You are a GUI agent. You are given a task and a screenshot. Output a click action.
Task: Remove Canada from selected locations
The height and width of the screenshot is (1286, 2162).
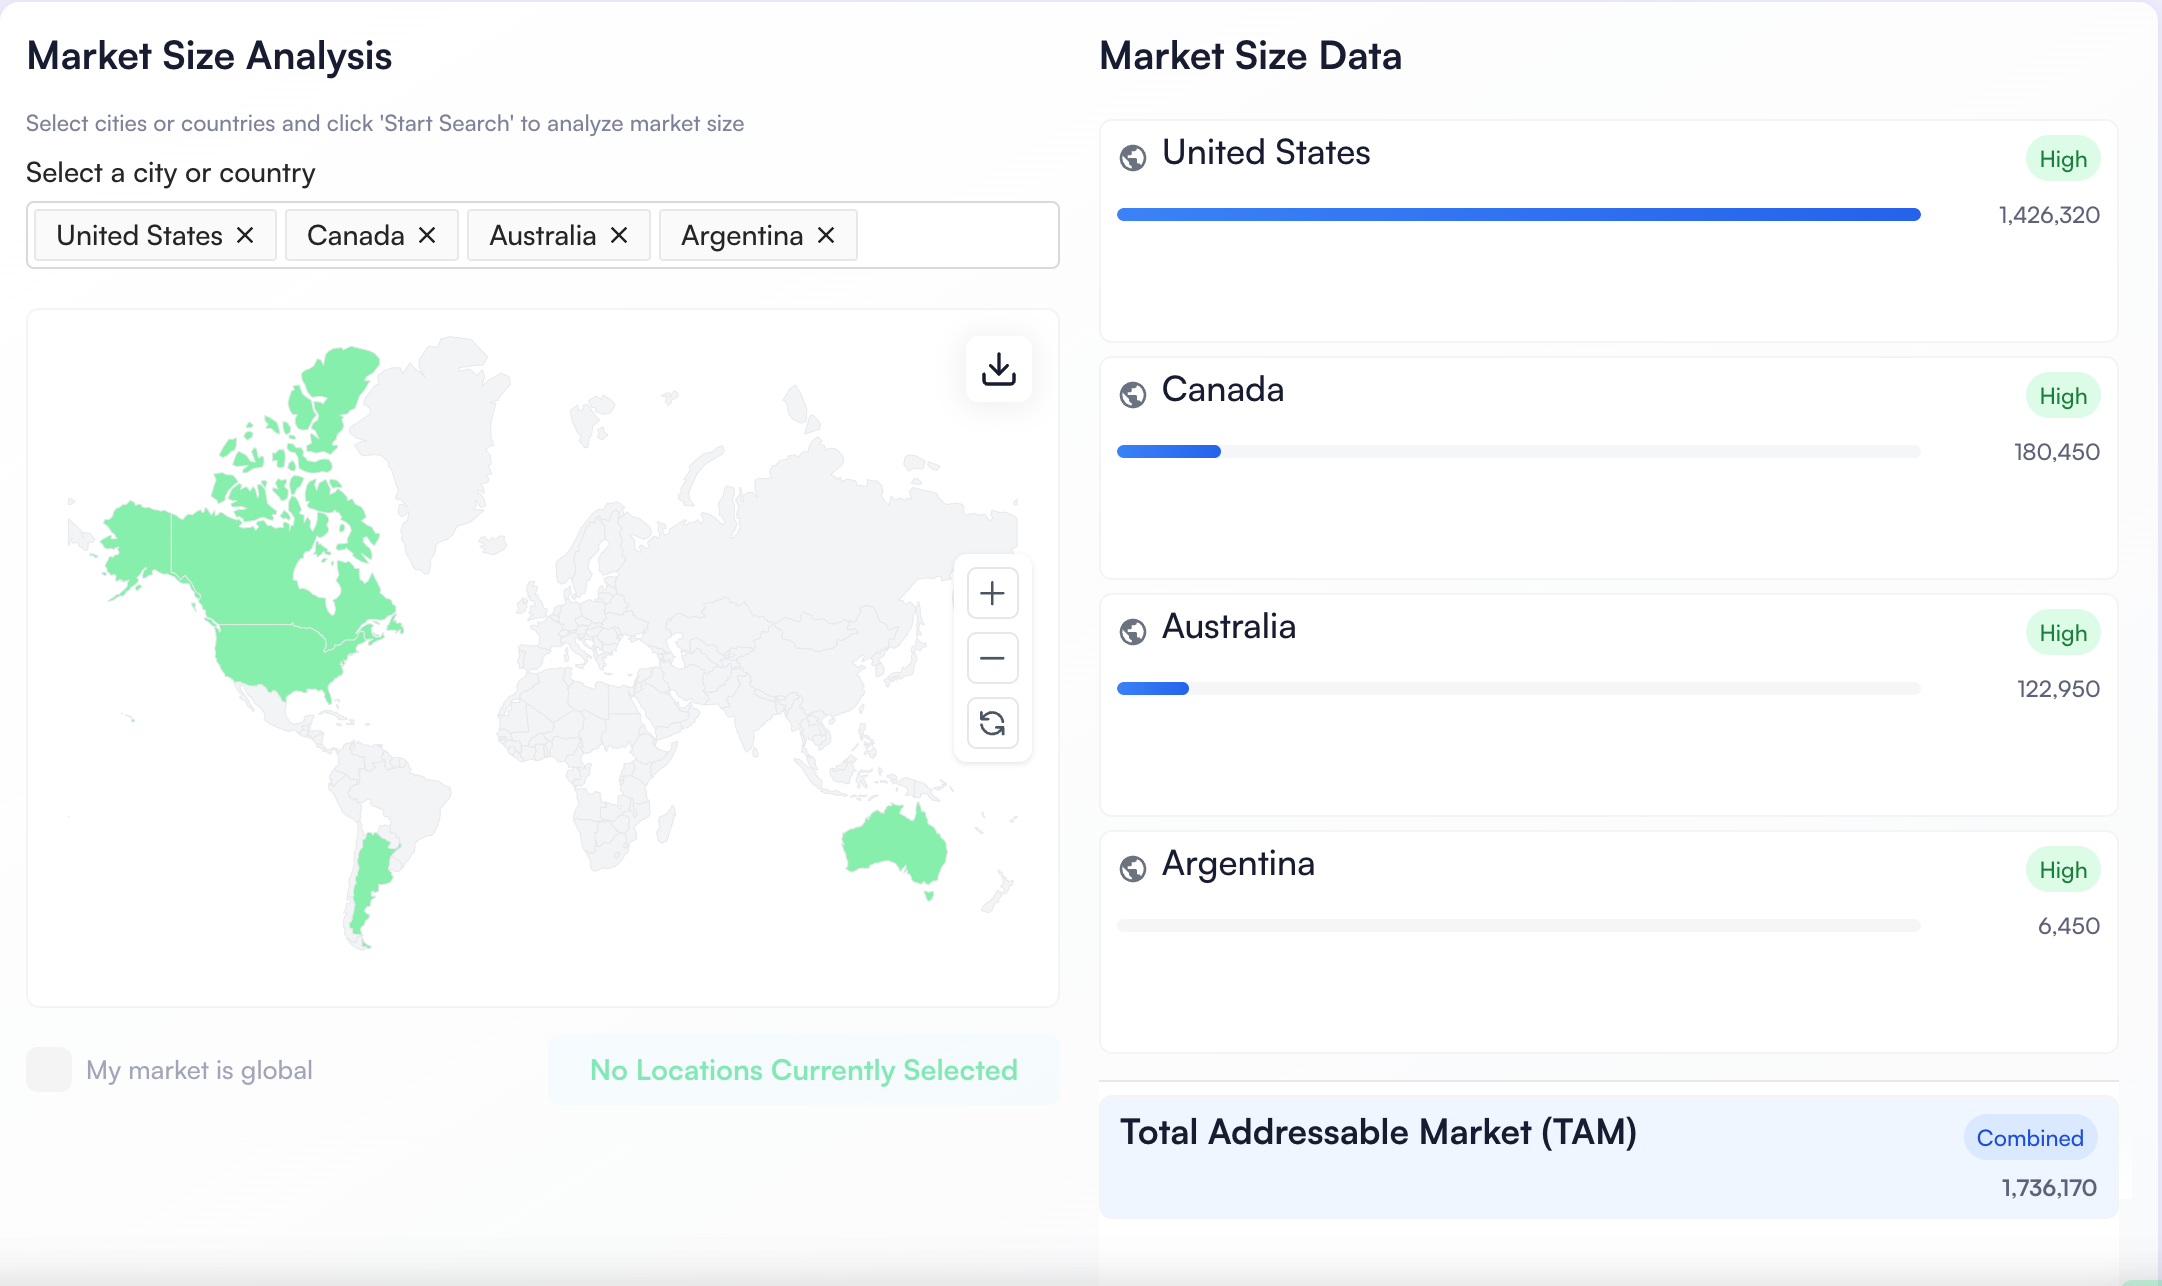click(x=427, y=235)
